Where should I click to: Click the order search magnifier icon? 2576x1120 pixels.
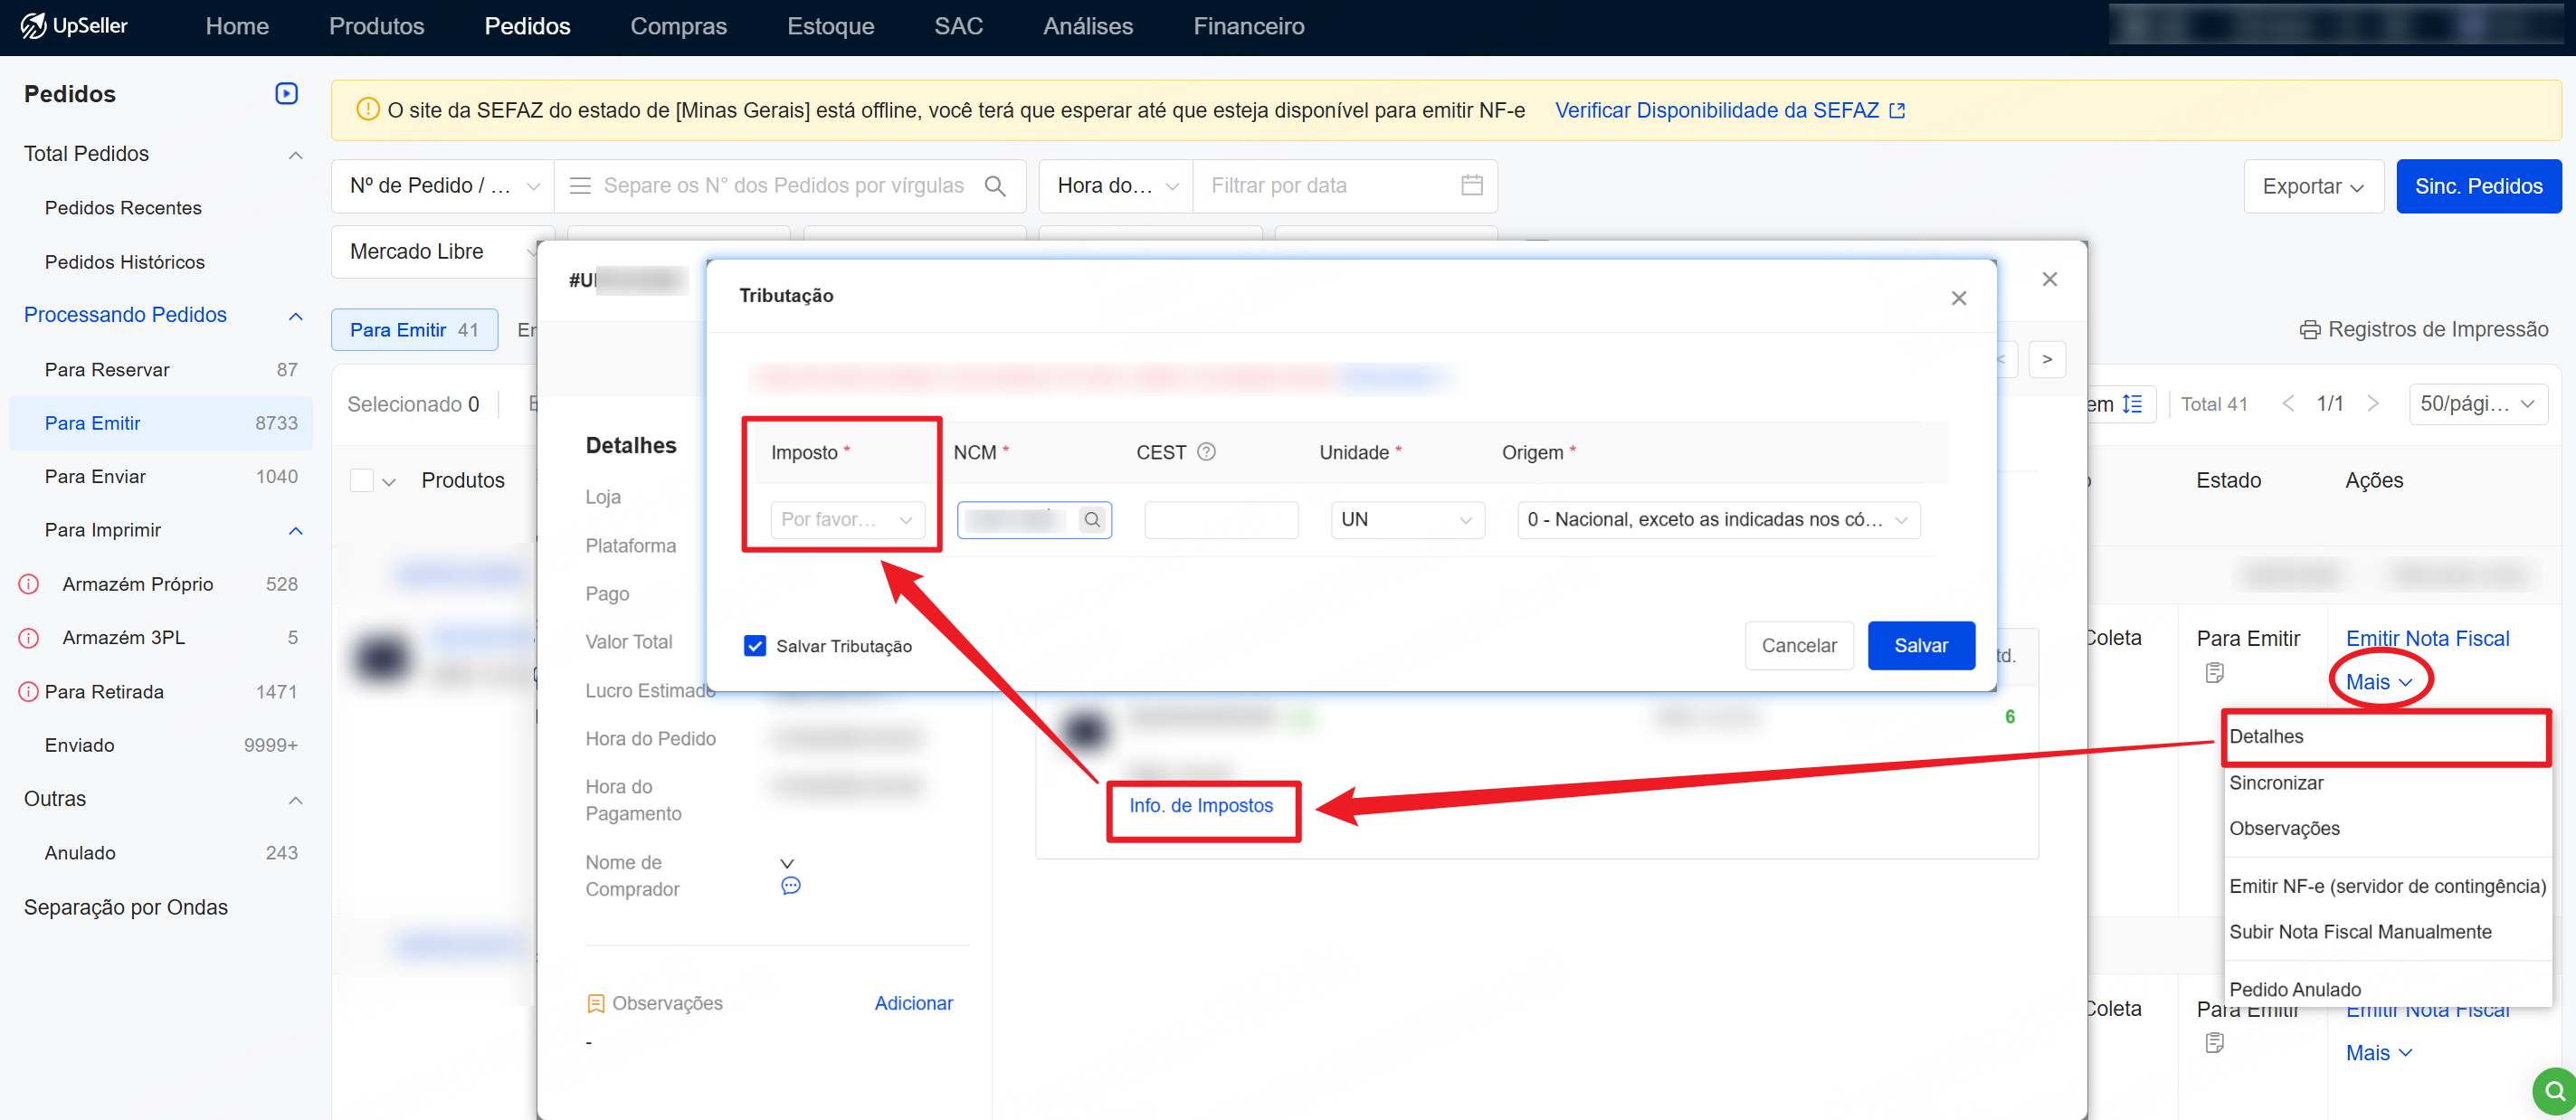pyautogui.click(x=995, y=186)
